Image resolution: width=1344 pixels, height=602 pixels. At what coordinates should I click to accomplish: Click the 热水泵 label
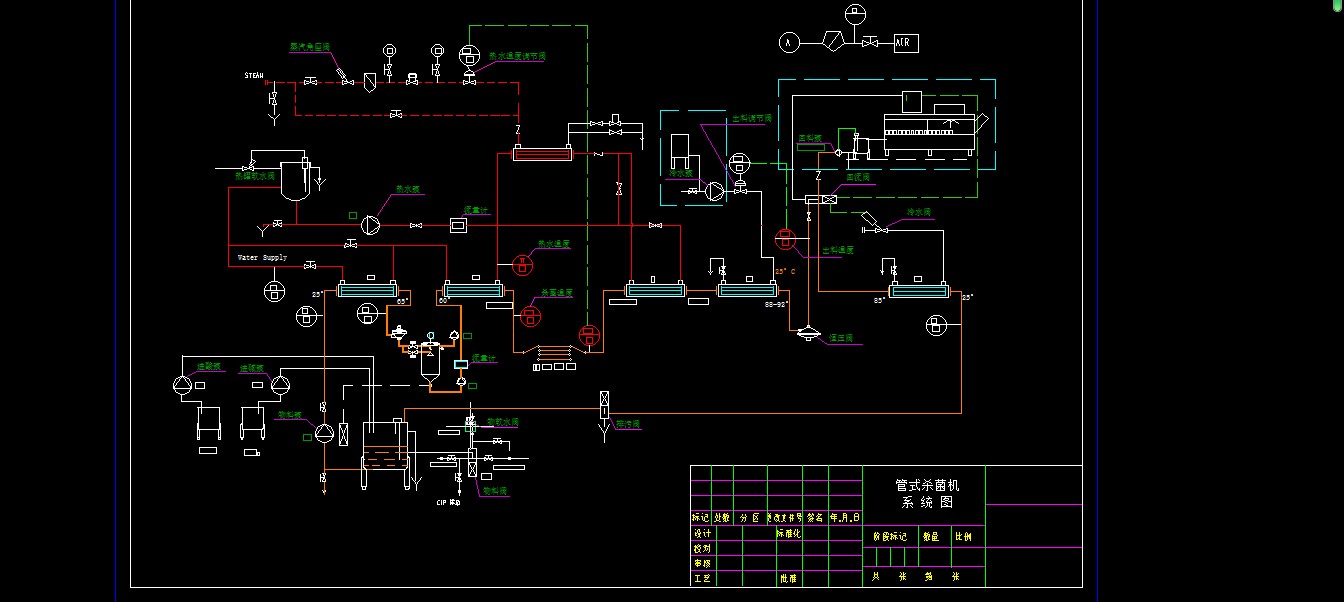pos(410,188)
